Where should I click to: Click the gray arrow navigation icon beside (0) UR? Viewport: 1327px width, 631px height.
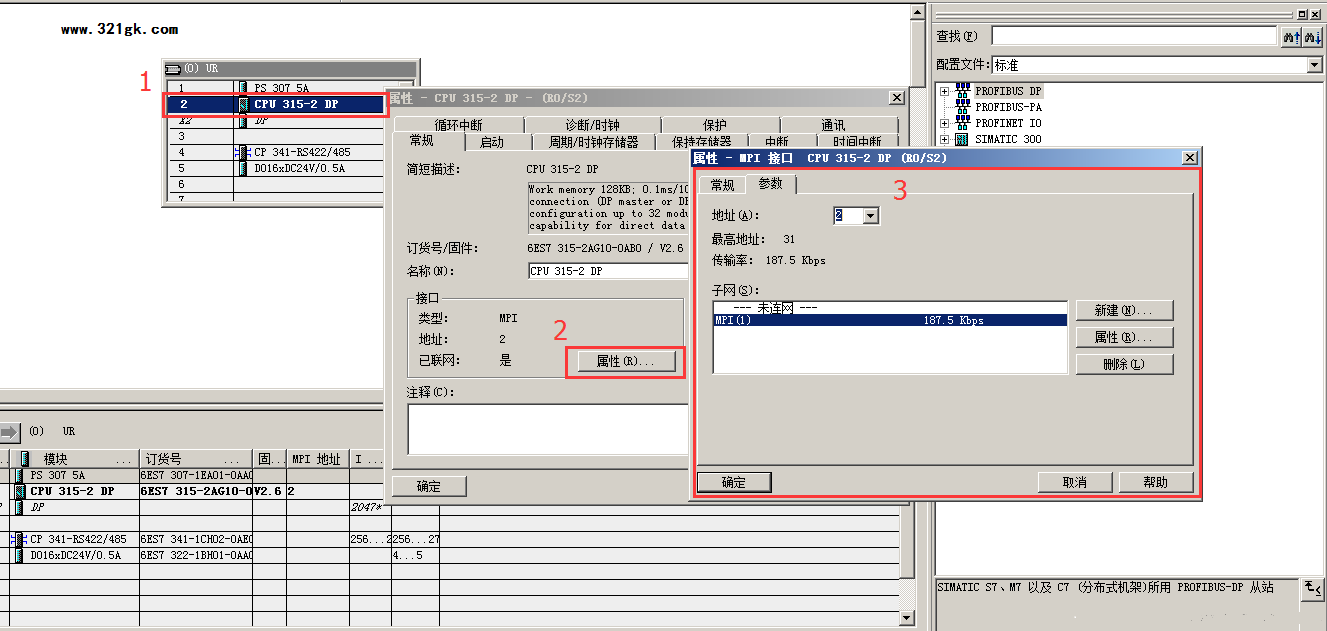click(x=9, y=432)
